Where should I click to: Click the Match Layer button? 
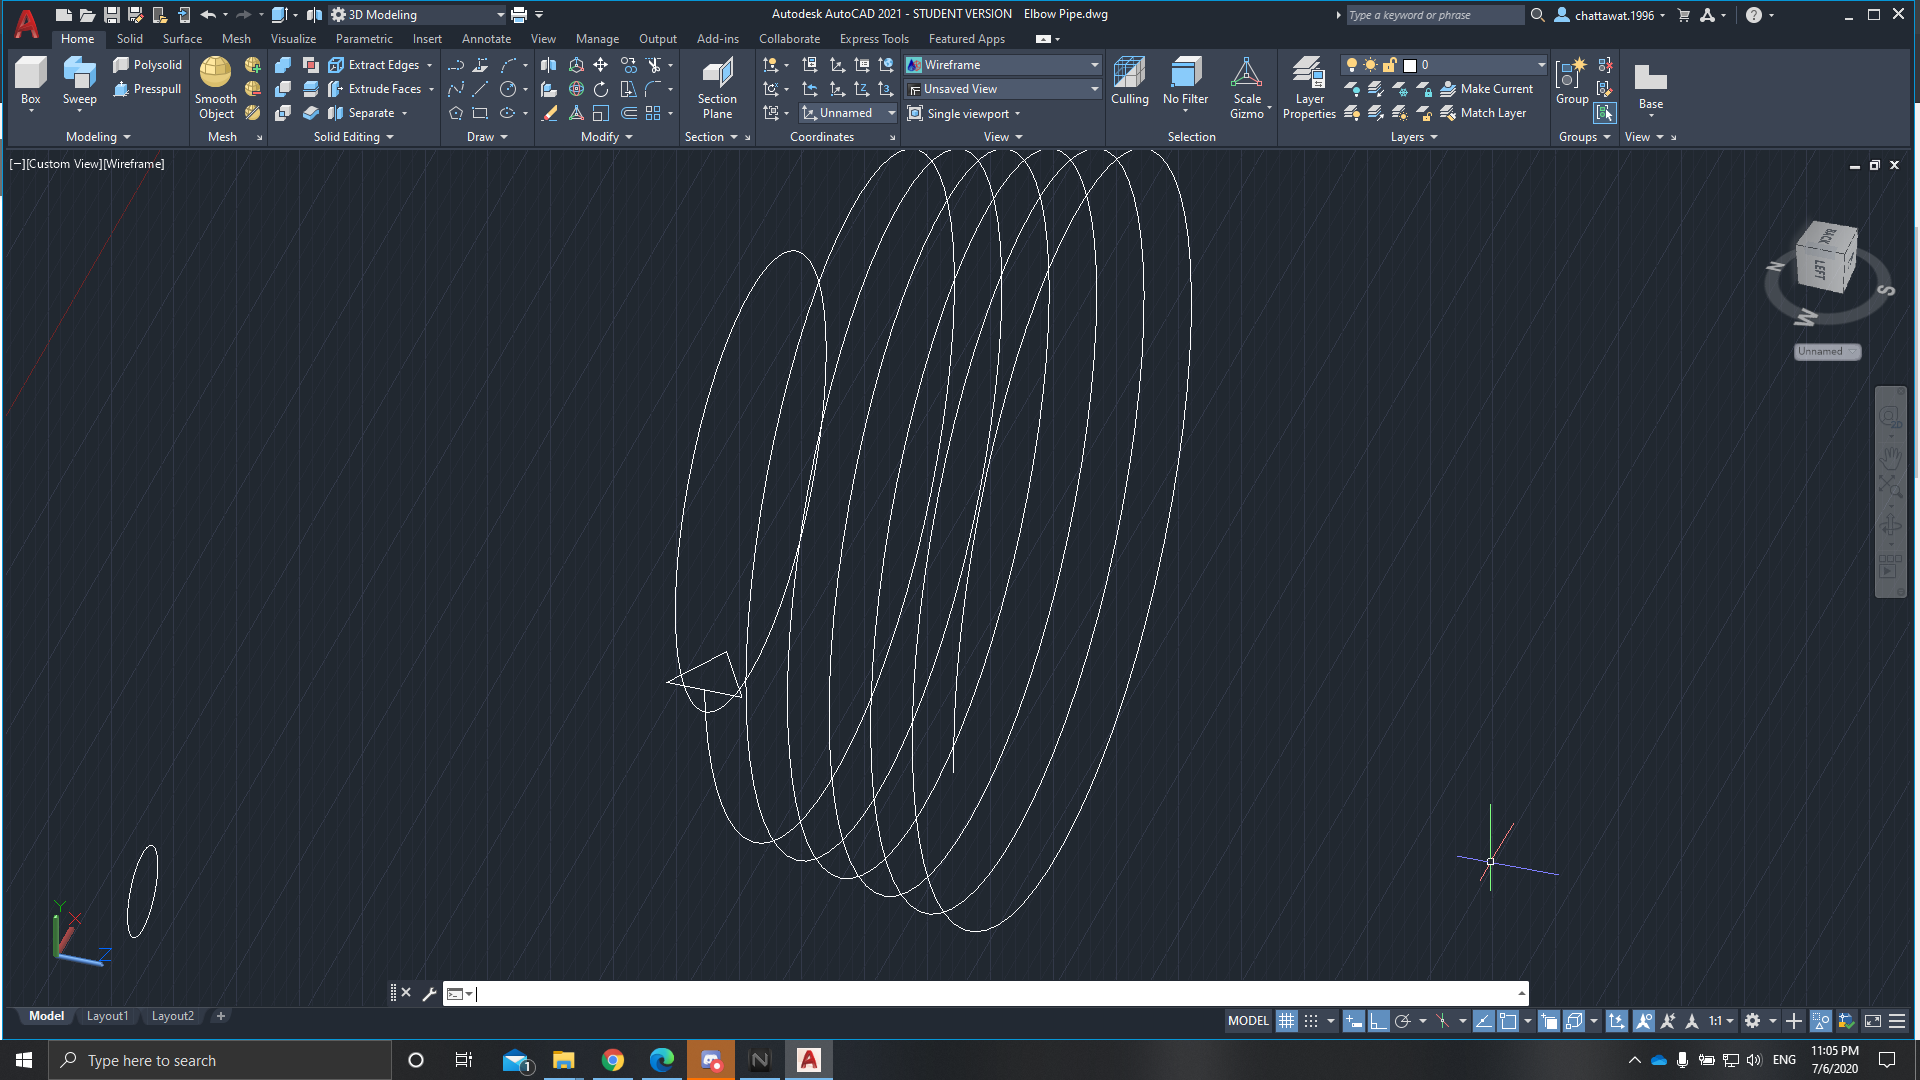click(x=1489, y=112)
